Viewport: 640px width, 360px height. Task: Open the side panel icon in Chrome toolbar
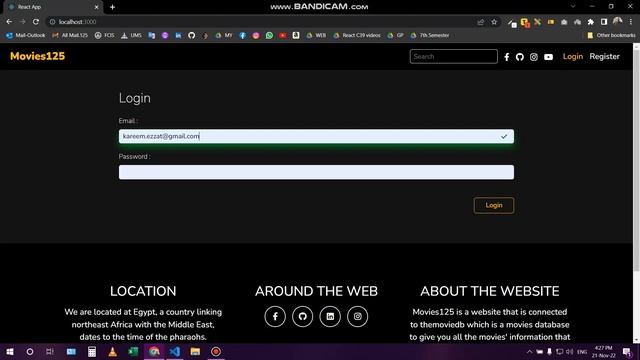604,22
